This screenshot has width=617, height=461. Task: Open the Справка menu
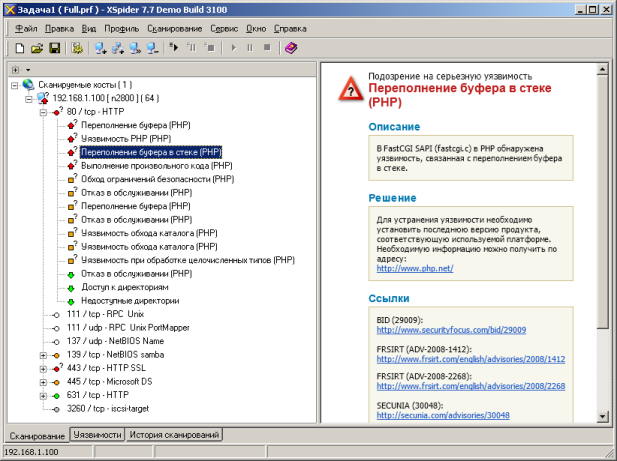click(x=290, y=29)
